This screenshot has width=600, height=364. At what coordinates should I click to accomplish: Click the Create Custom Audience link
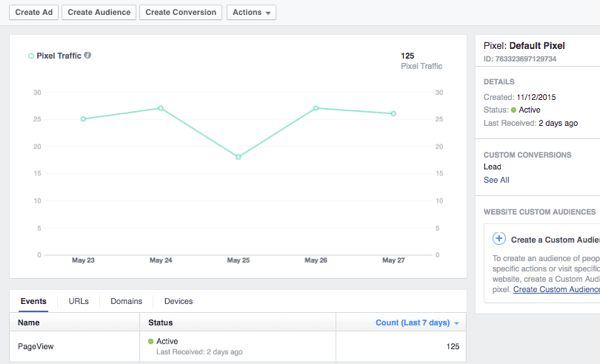tap(556, 289)
